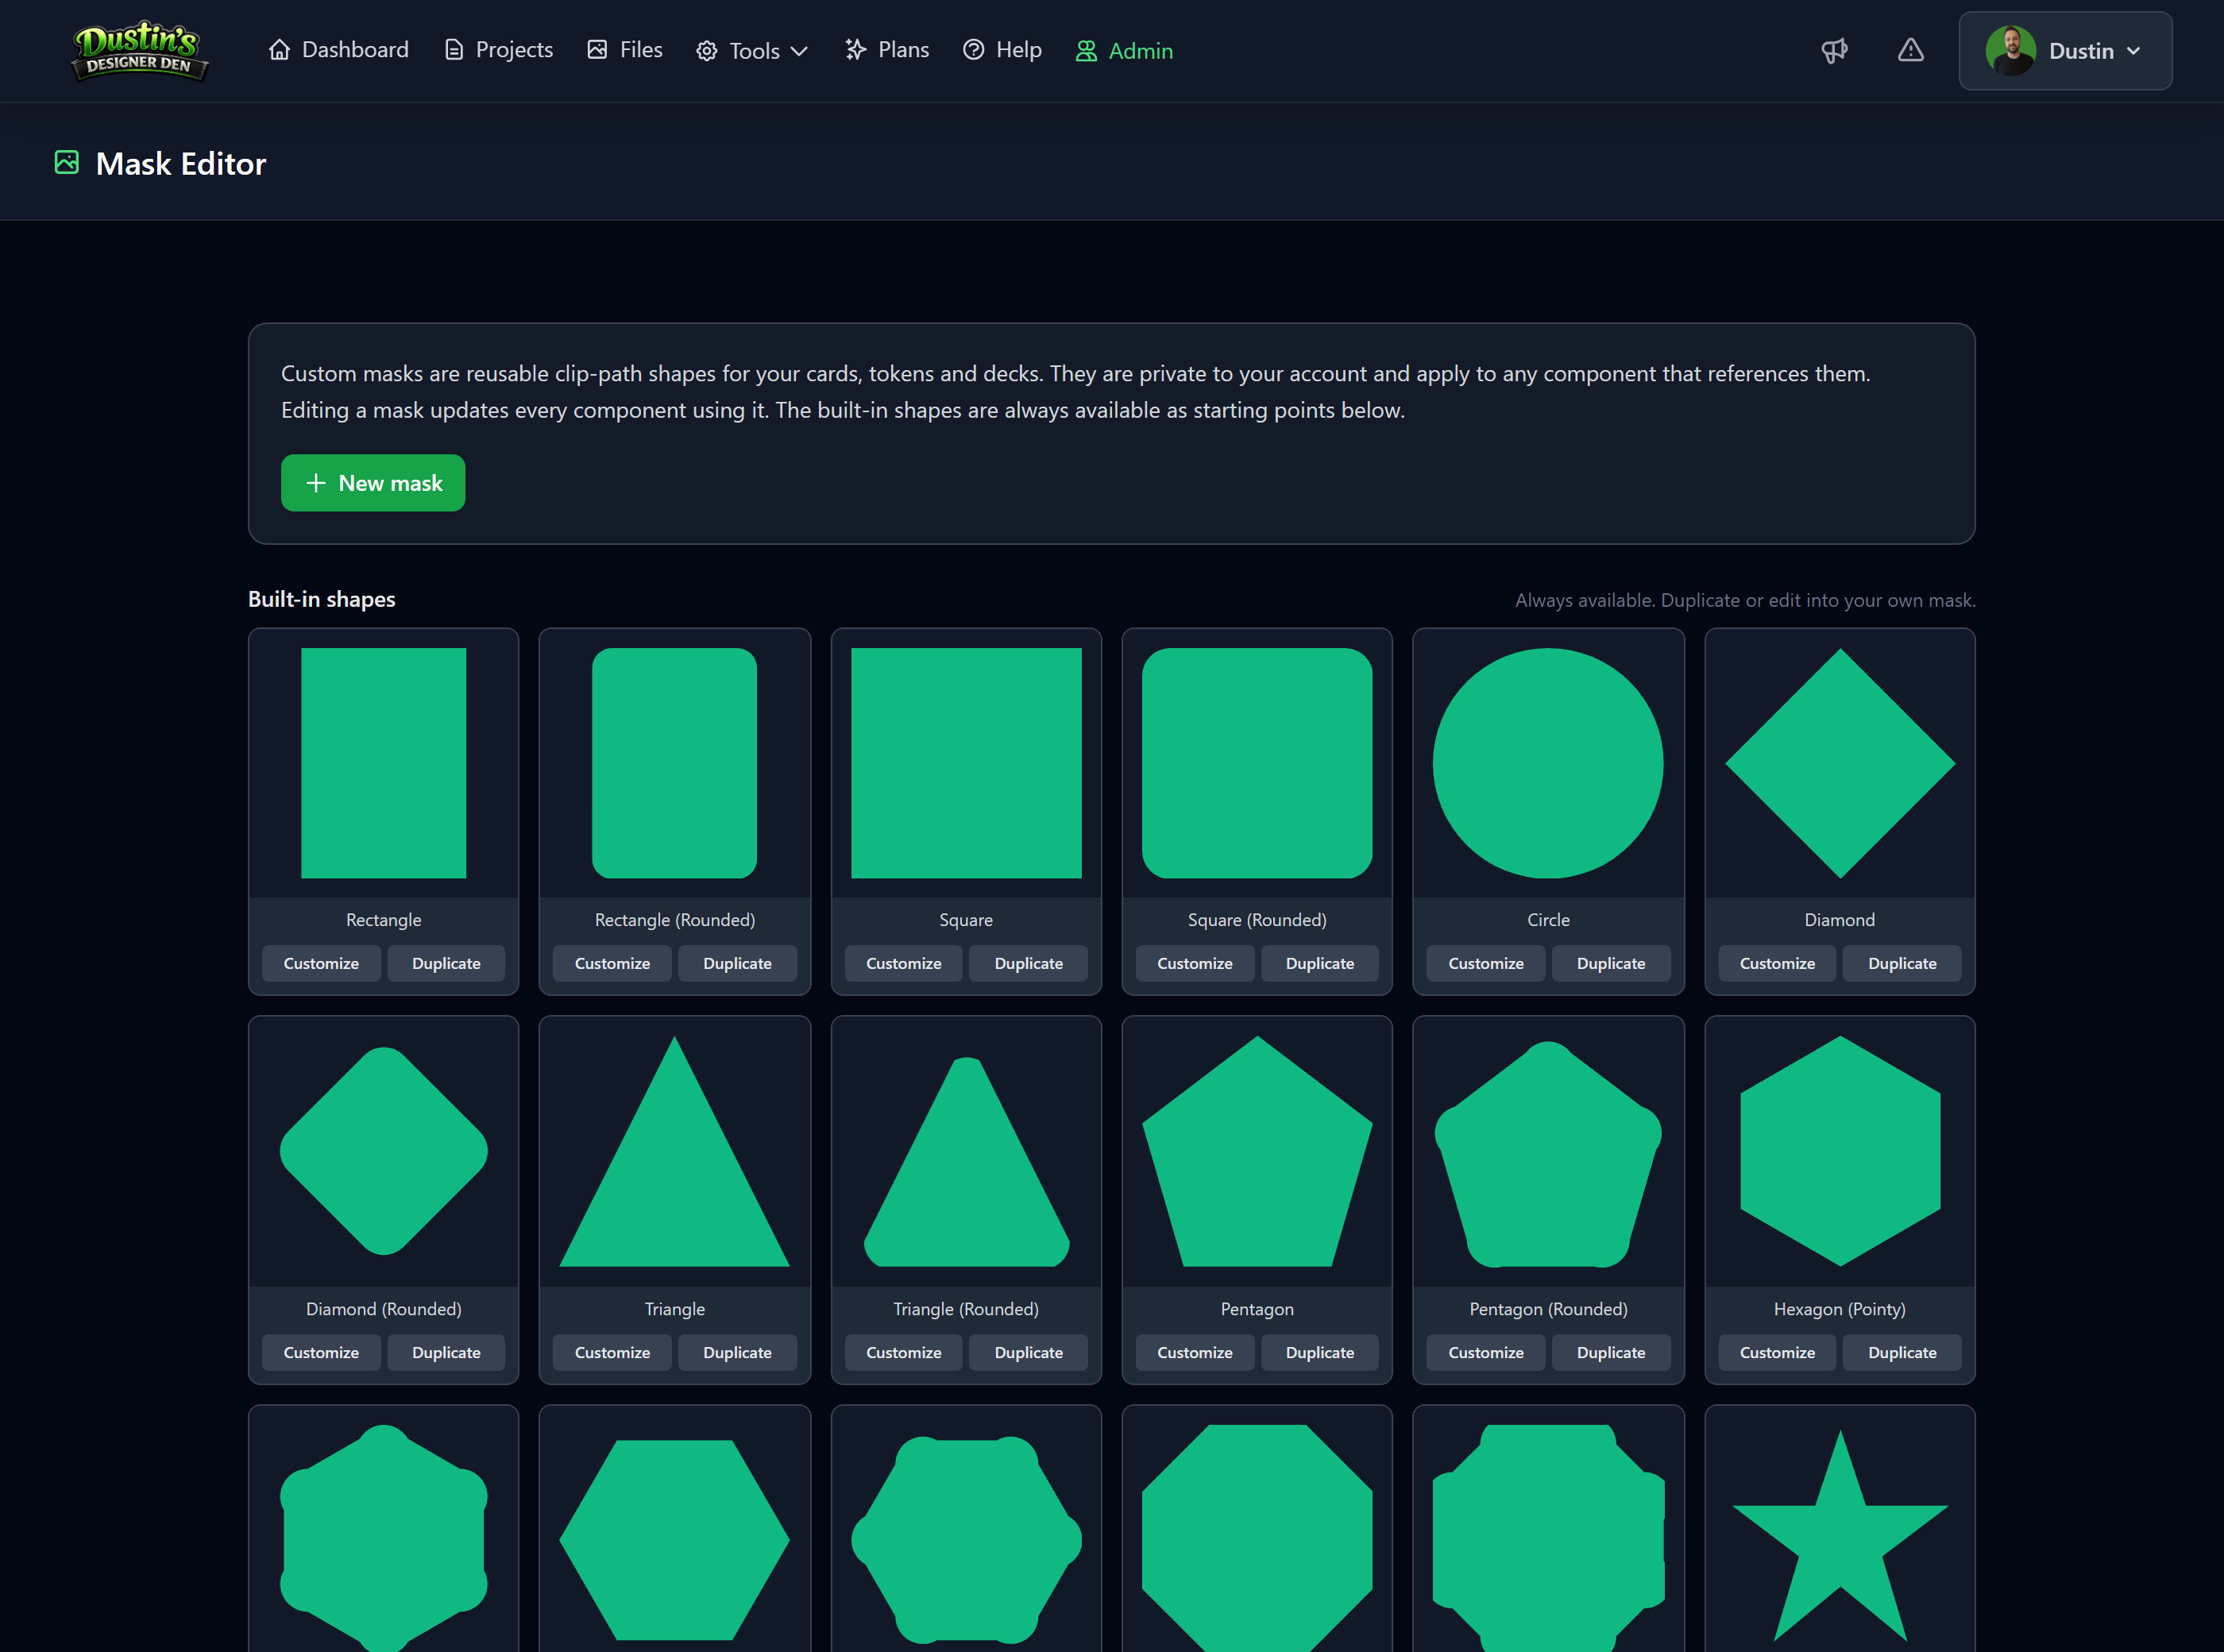The height and width of the screenshot is (1652, 2224).
Task: Customize the Rectangle shape
Action: (x=321, y=963)
